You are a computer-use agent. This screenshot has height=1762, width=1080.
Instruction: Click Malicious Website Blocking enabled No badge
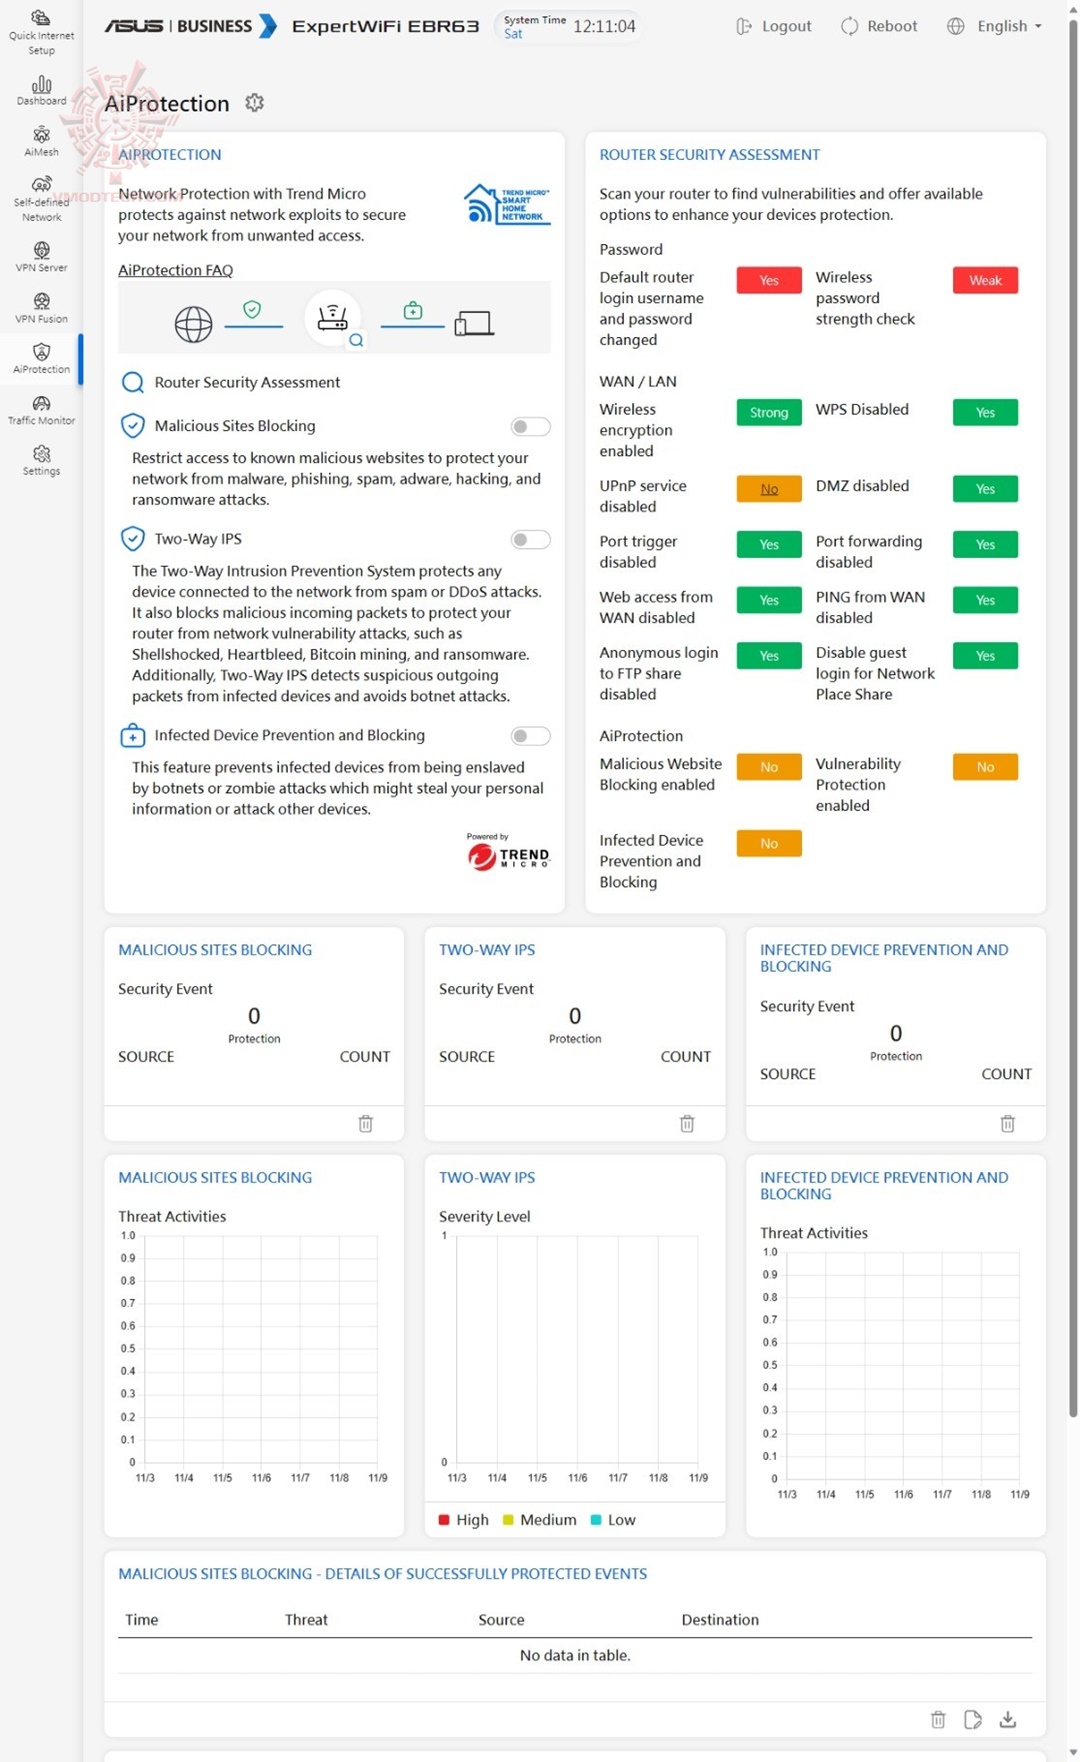769,767
